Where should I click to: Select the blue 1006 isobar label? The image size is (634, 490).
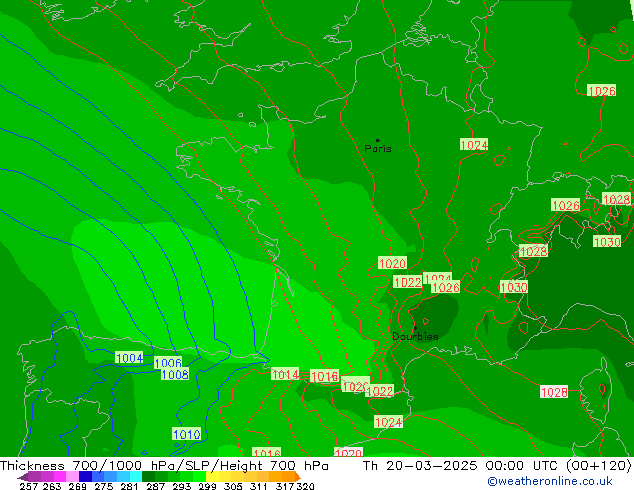tap(168, 363)
